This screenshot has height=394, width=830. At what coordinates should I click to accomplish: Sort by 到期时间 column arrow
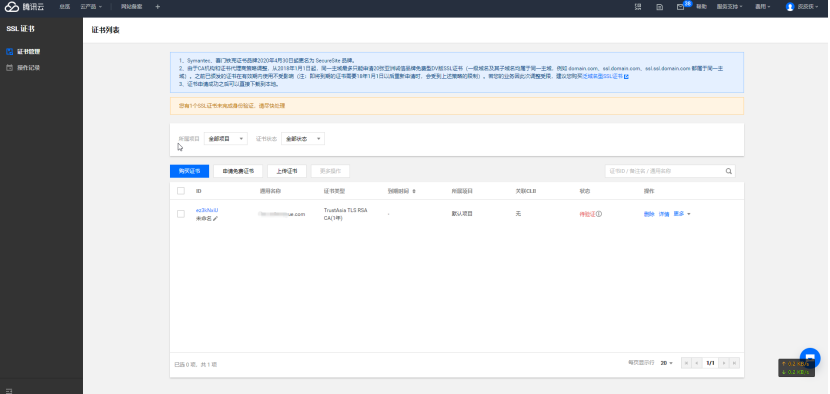[x=414, y=191]
